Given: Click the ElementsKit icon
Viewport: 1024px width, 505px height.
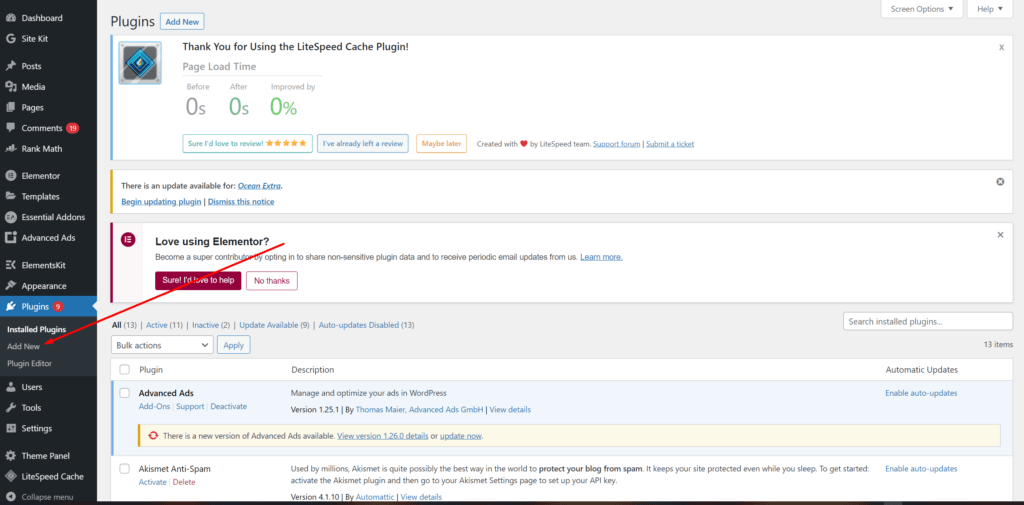Looking at the screenshot, I should tap(10, 265).
